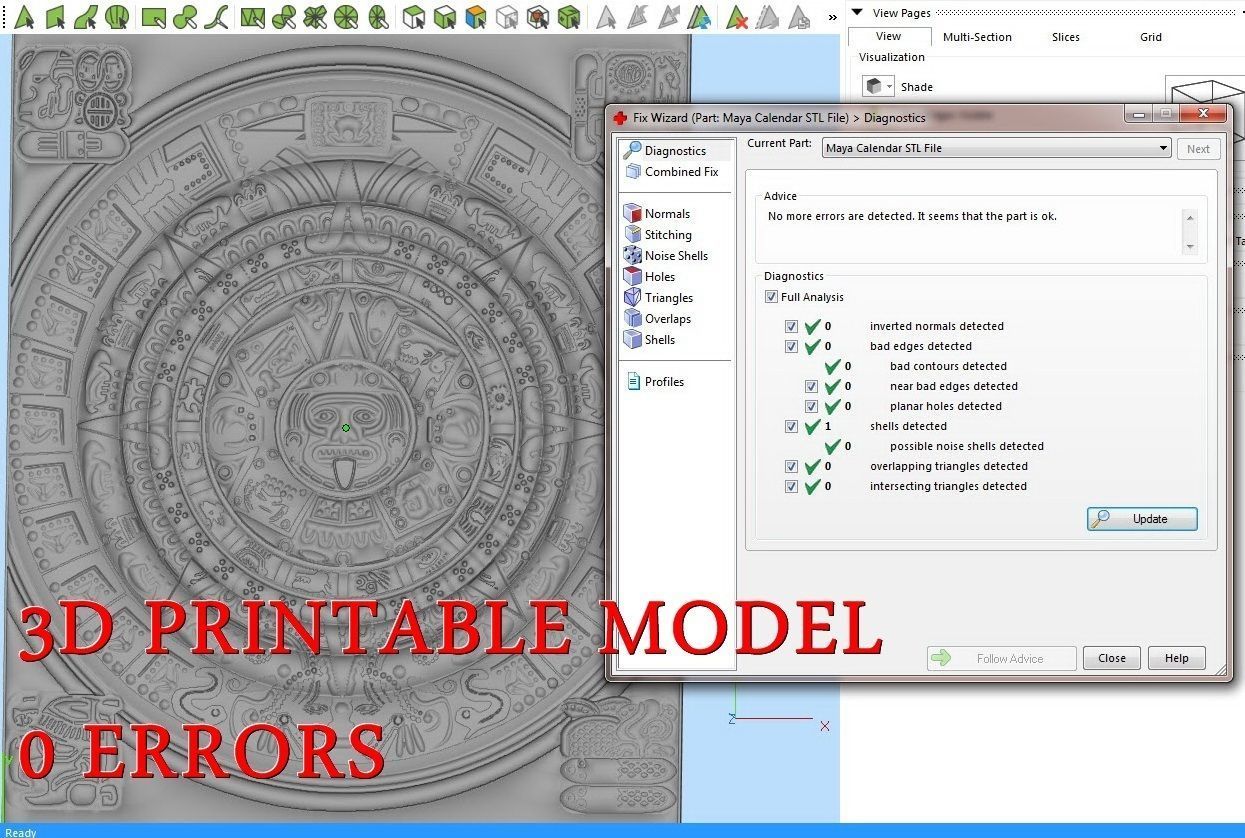
Task: Delete marked triangles with red X icon
Action: [x=737, y=17]
